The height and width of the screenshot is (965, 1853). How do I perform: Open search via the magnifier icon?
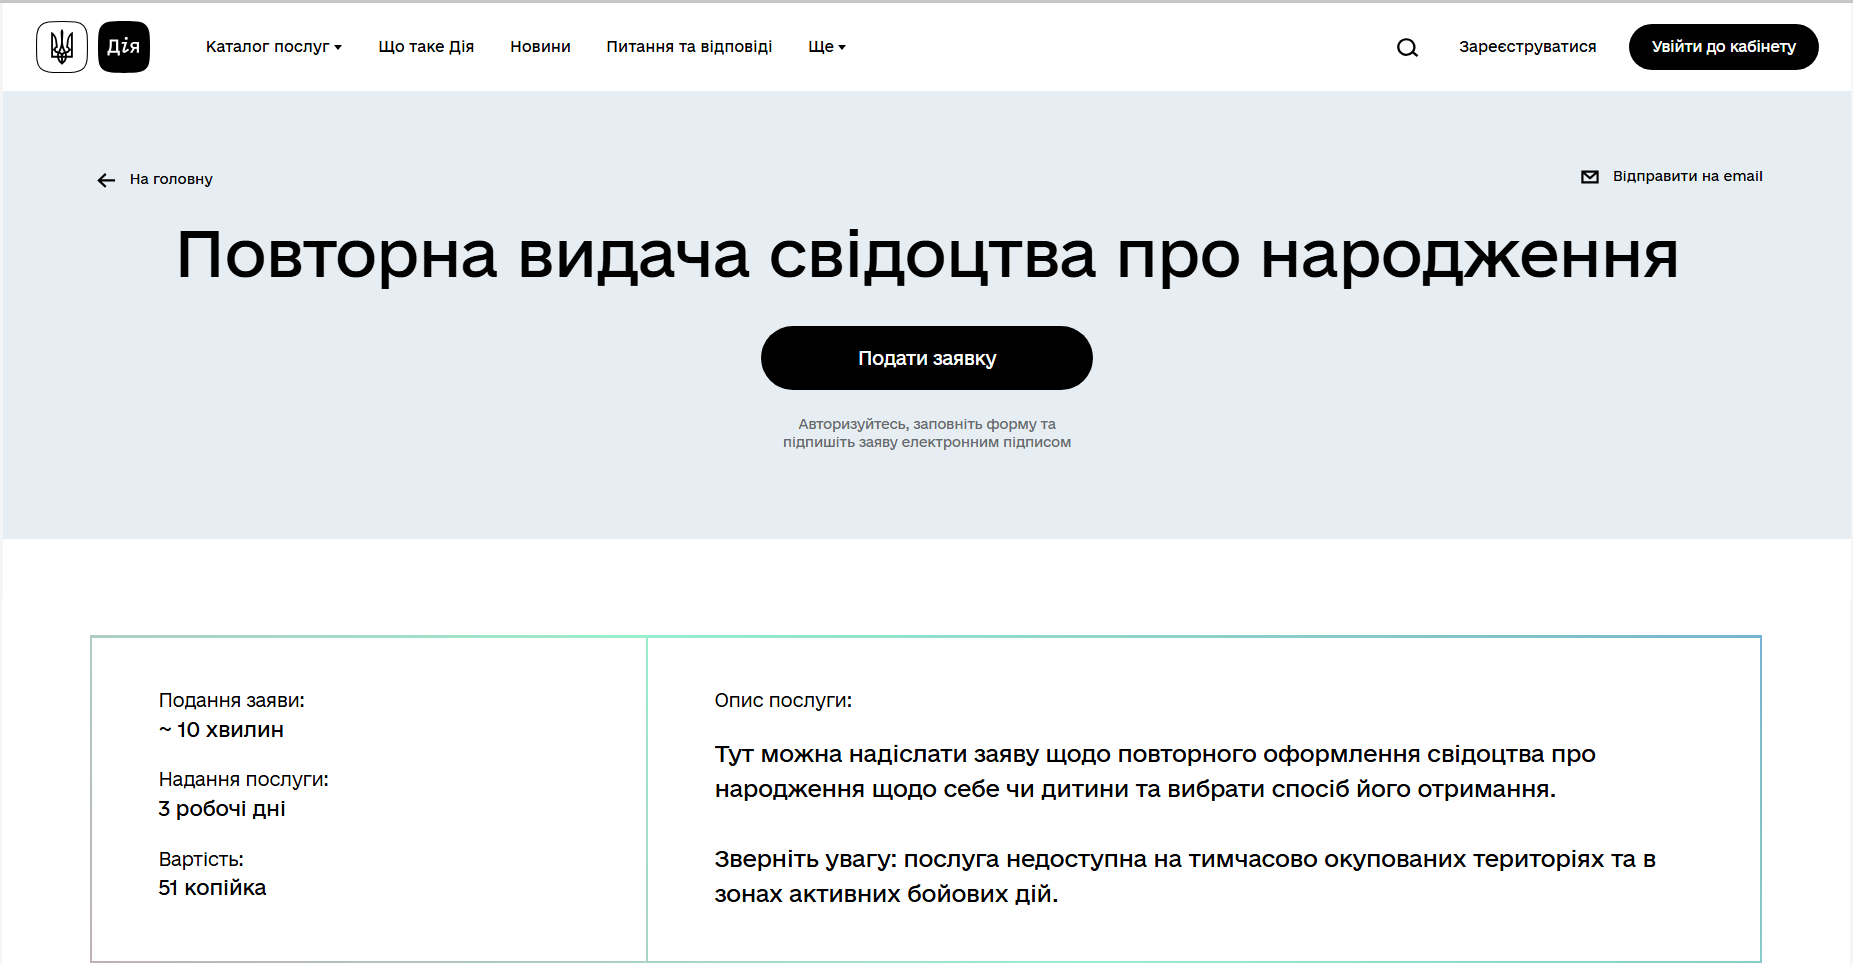(1407, 47)
